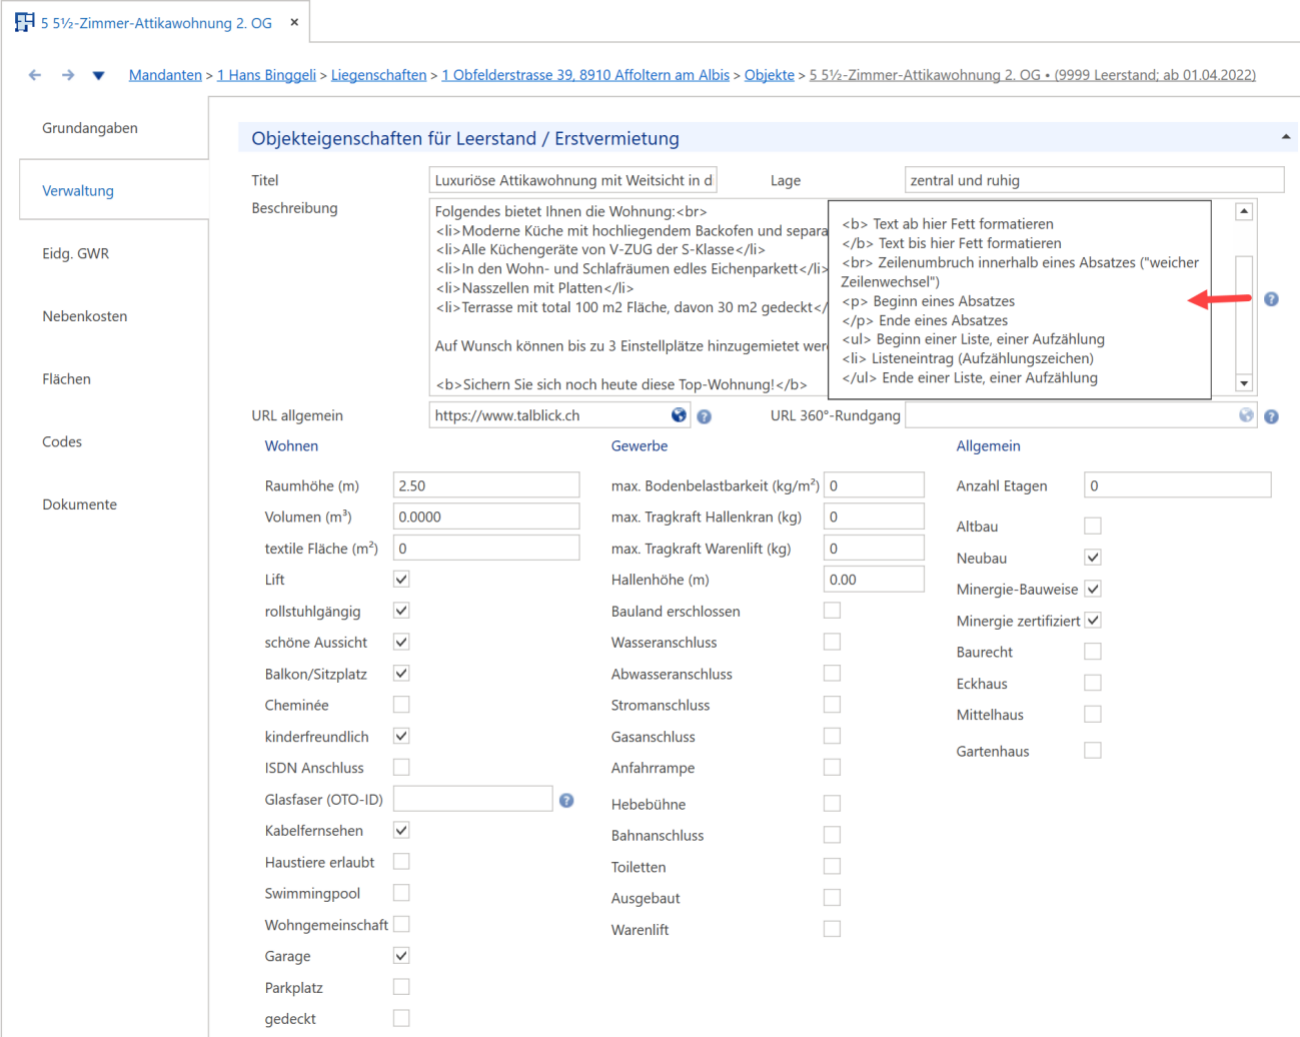Click help icon next to URL allgemein
Viewport: 1300px width, 1037px height.
(x=704, y=417)
